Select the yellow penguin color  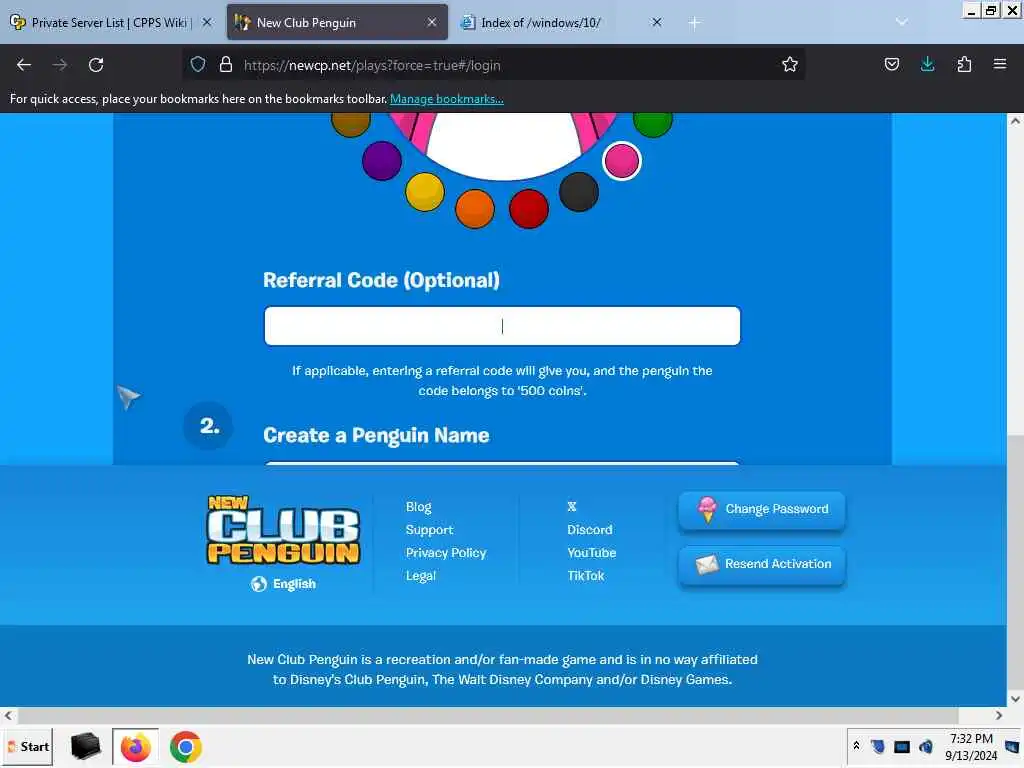coord(424,192)
